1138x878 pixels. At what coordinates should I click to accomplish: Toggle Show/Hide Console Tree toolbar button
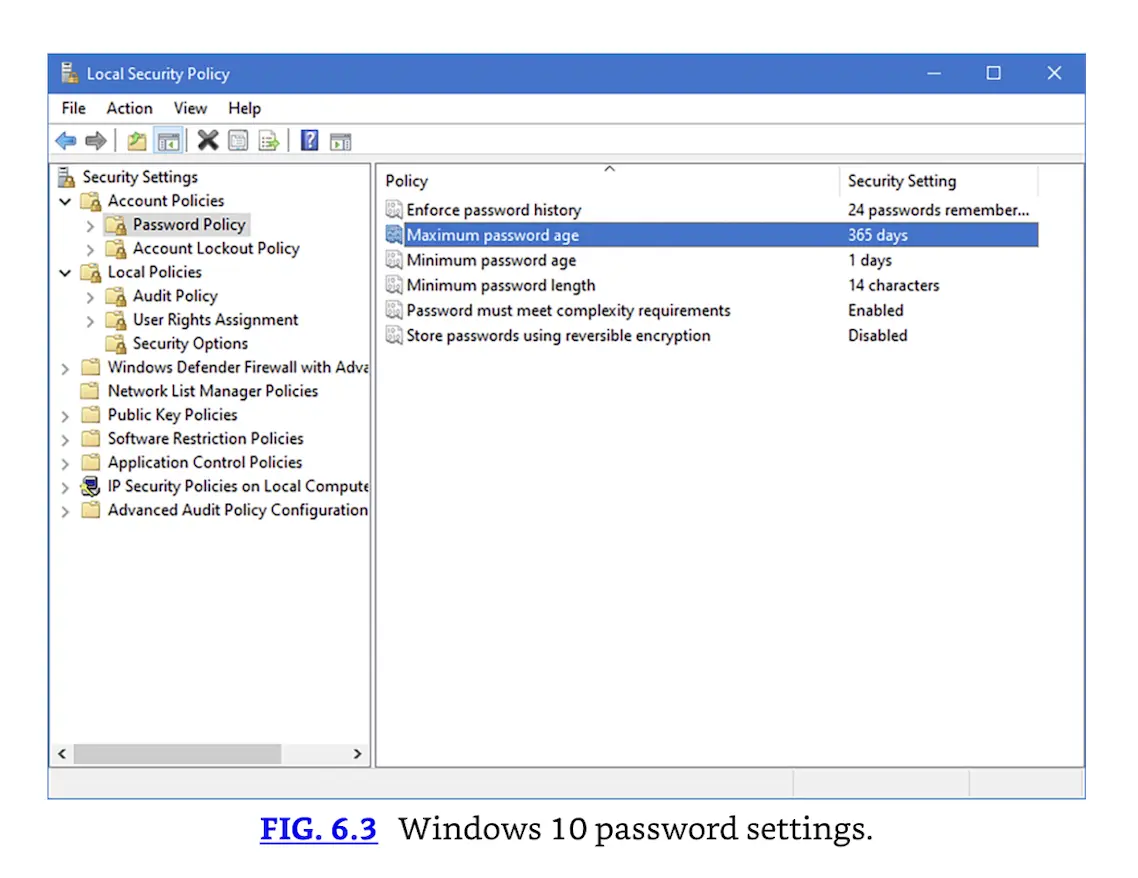168,141
